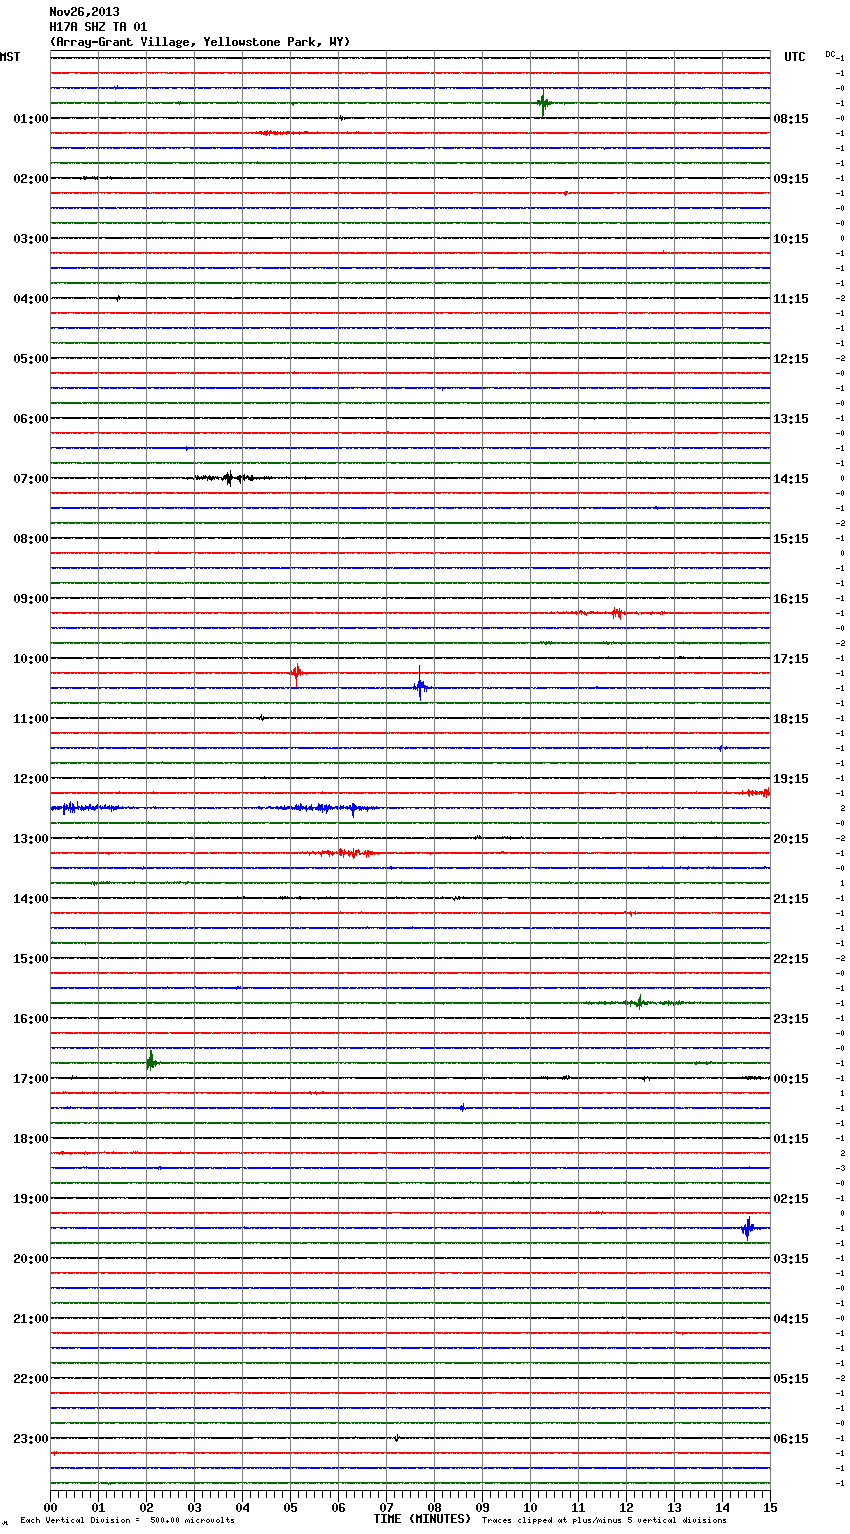The image size is (850, 1534).
Task: Click the black seismic event on the 07:00 trace
Action: (x=231, y=478)
